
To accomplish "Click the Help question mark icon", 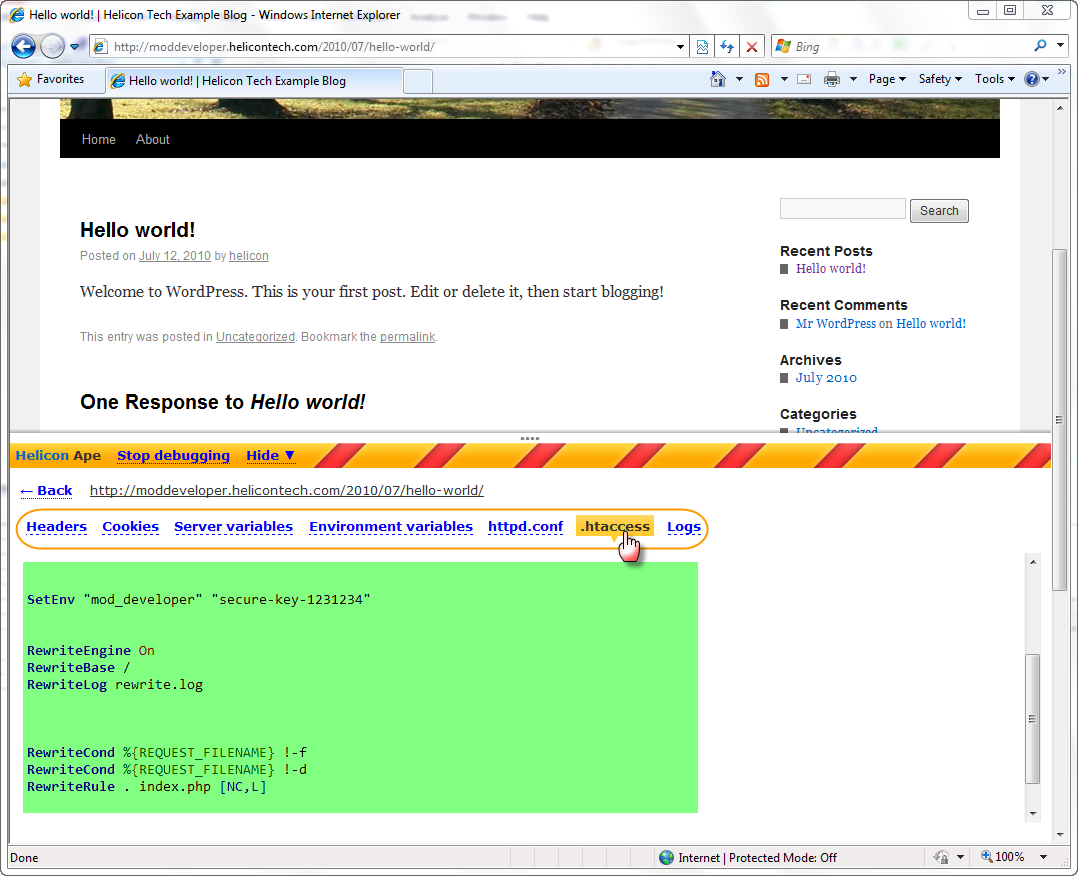I will click(1032, 78).
